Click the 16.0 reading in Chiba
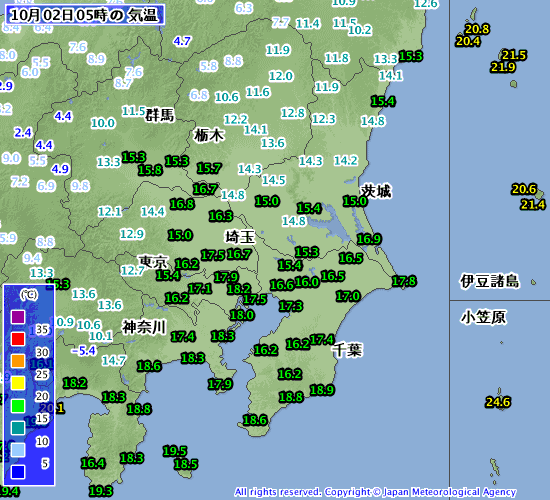 coord(307,282)
